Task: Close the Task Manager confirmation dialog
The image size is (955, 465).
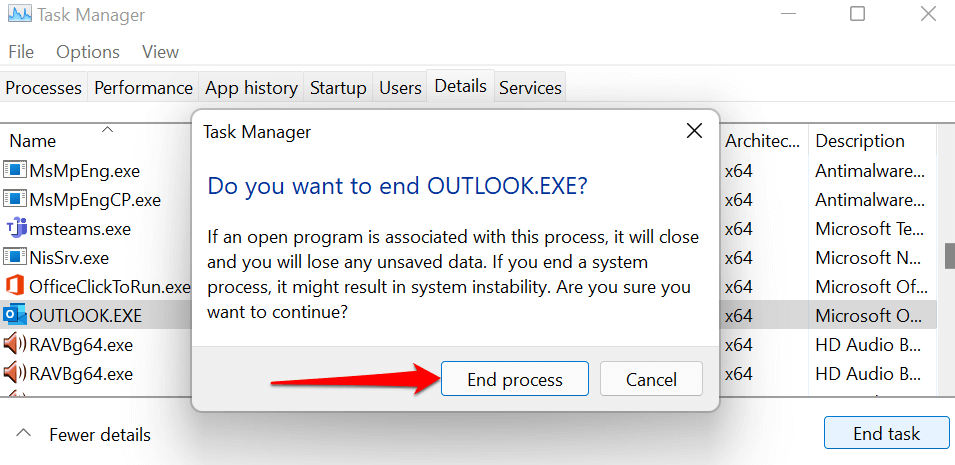Action: [x=694, y=131]
